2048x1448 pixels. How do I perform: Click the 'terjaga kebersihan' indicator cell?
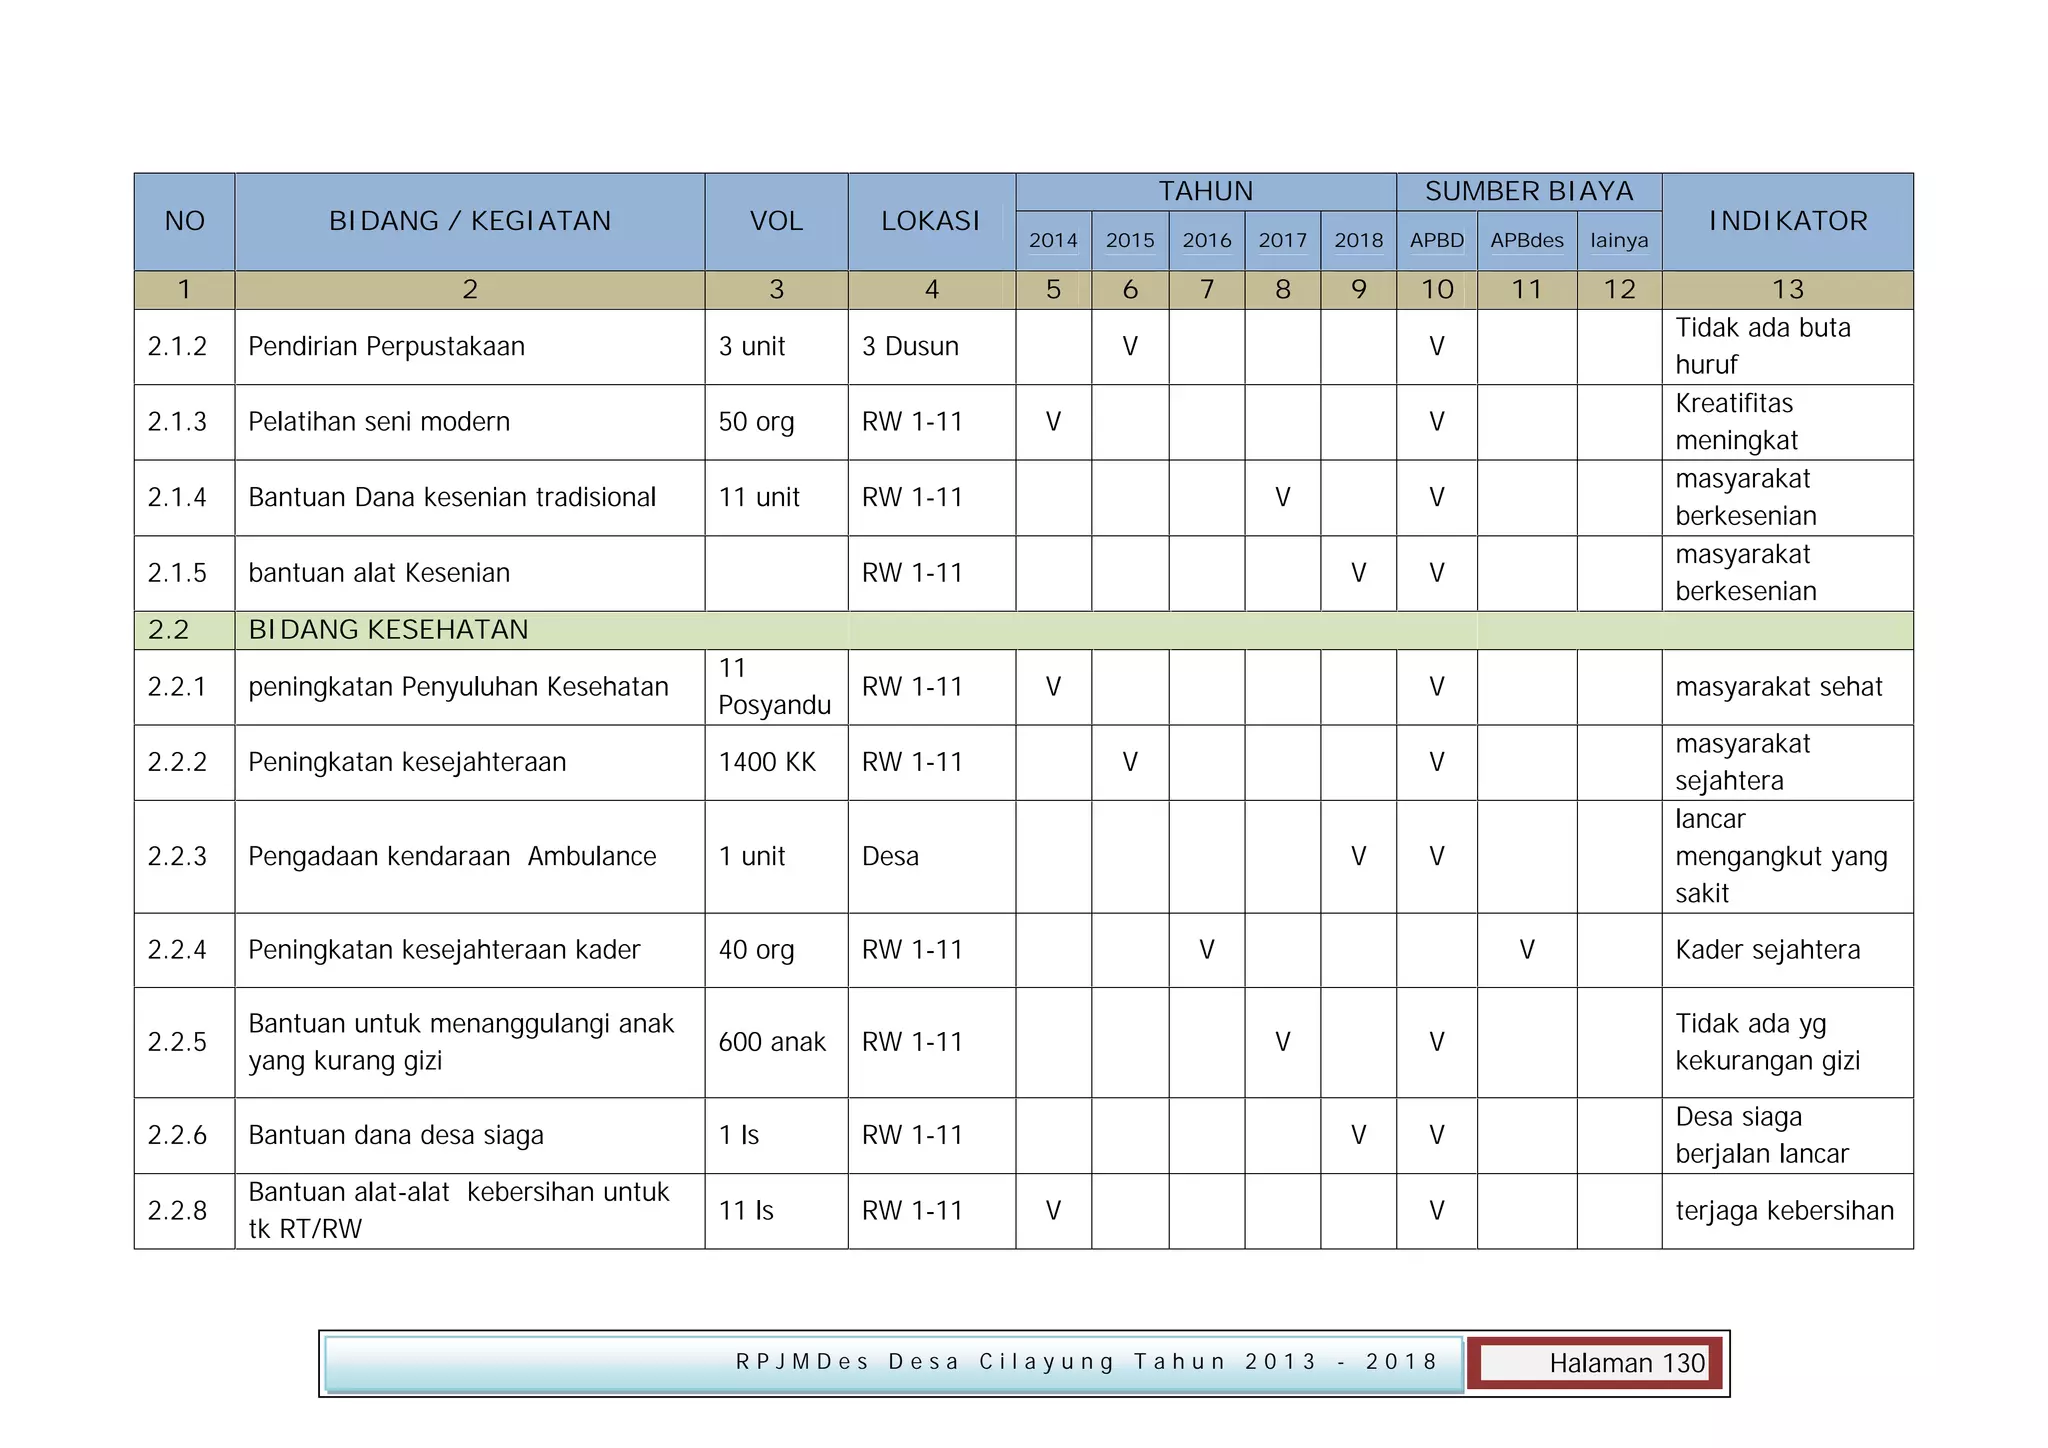(x=1784, y=1210)
